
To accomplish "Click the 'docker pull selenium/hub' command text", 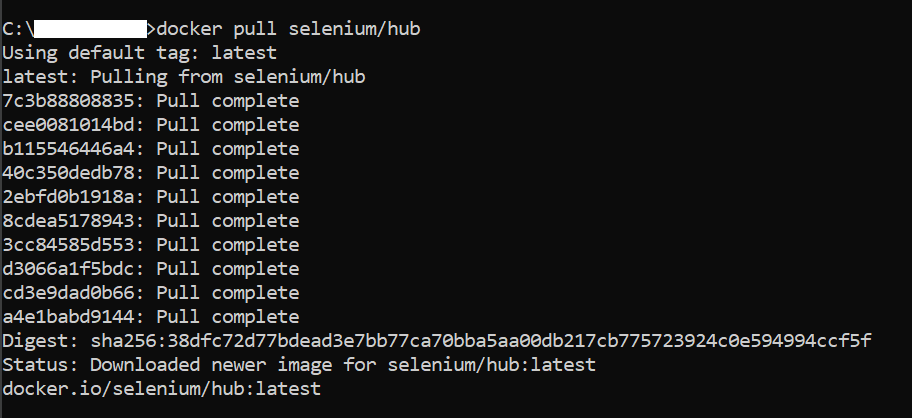I will [x=288, y=29].
